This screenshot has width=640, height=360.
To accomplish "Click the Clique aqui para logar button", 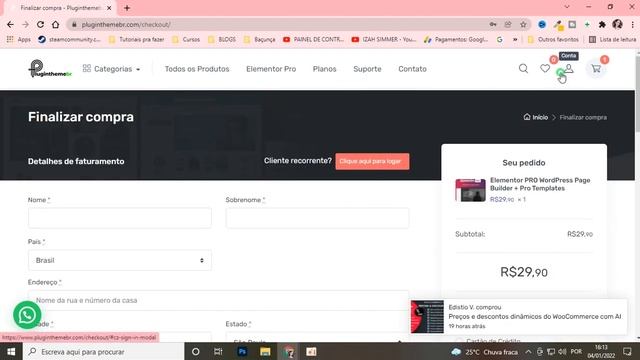I will click(x=372, y=161).
